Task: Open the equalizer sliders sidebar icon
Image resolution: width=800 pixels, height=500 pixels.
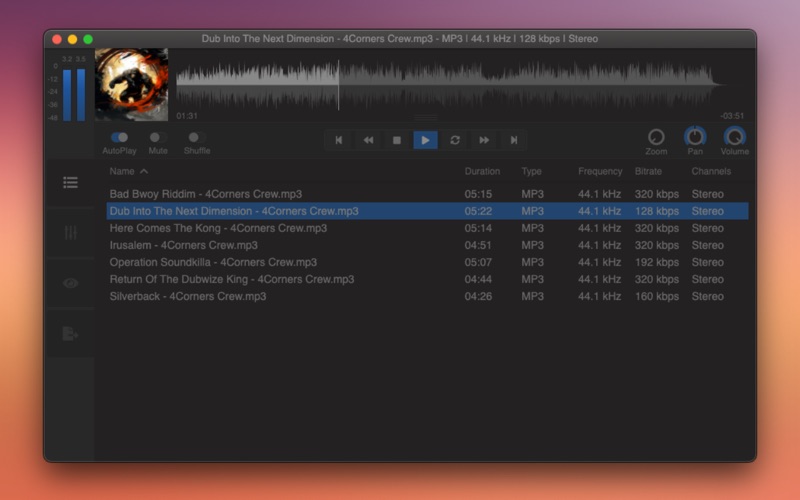Action: (x=70, y=233)
